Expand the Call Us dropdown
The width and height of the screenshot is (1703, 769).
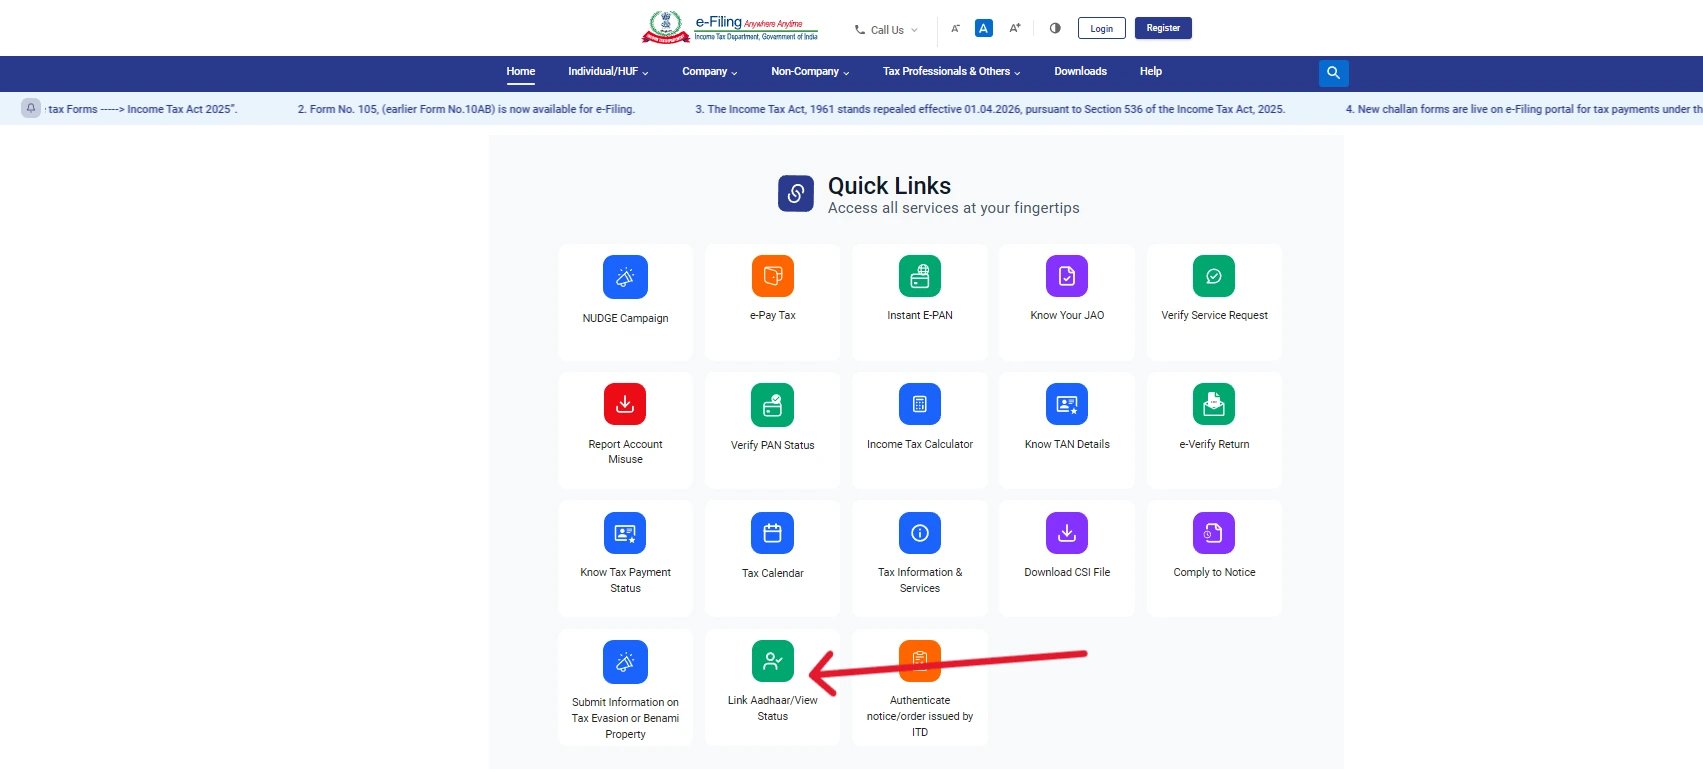886,30
